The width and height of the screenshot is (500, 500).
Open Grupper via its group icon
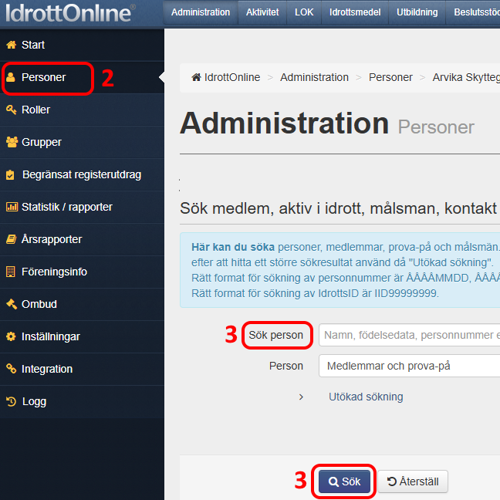point(12,142)
